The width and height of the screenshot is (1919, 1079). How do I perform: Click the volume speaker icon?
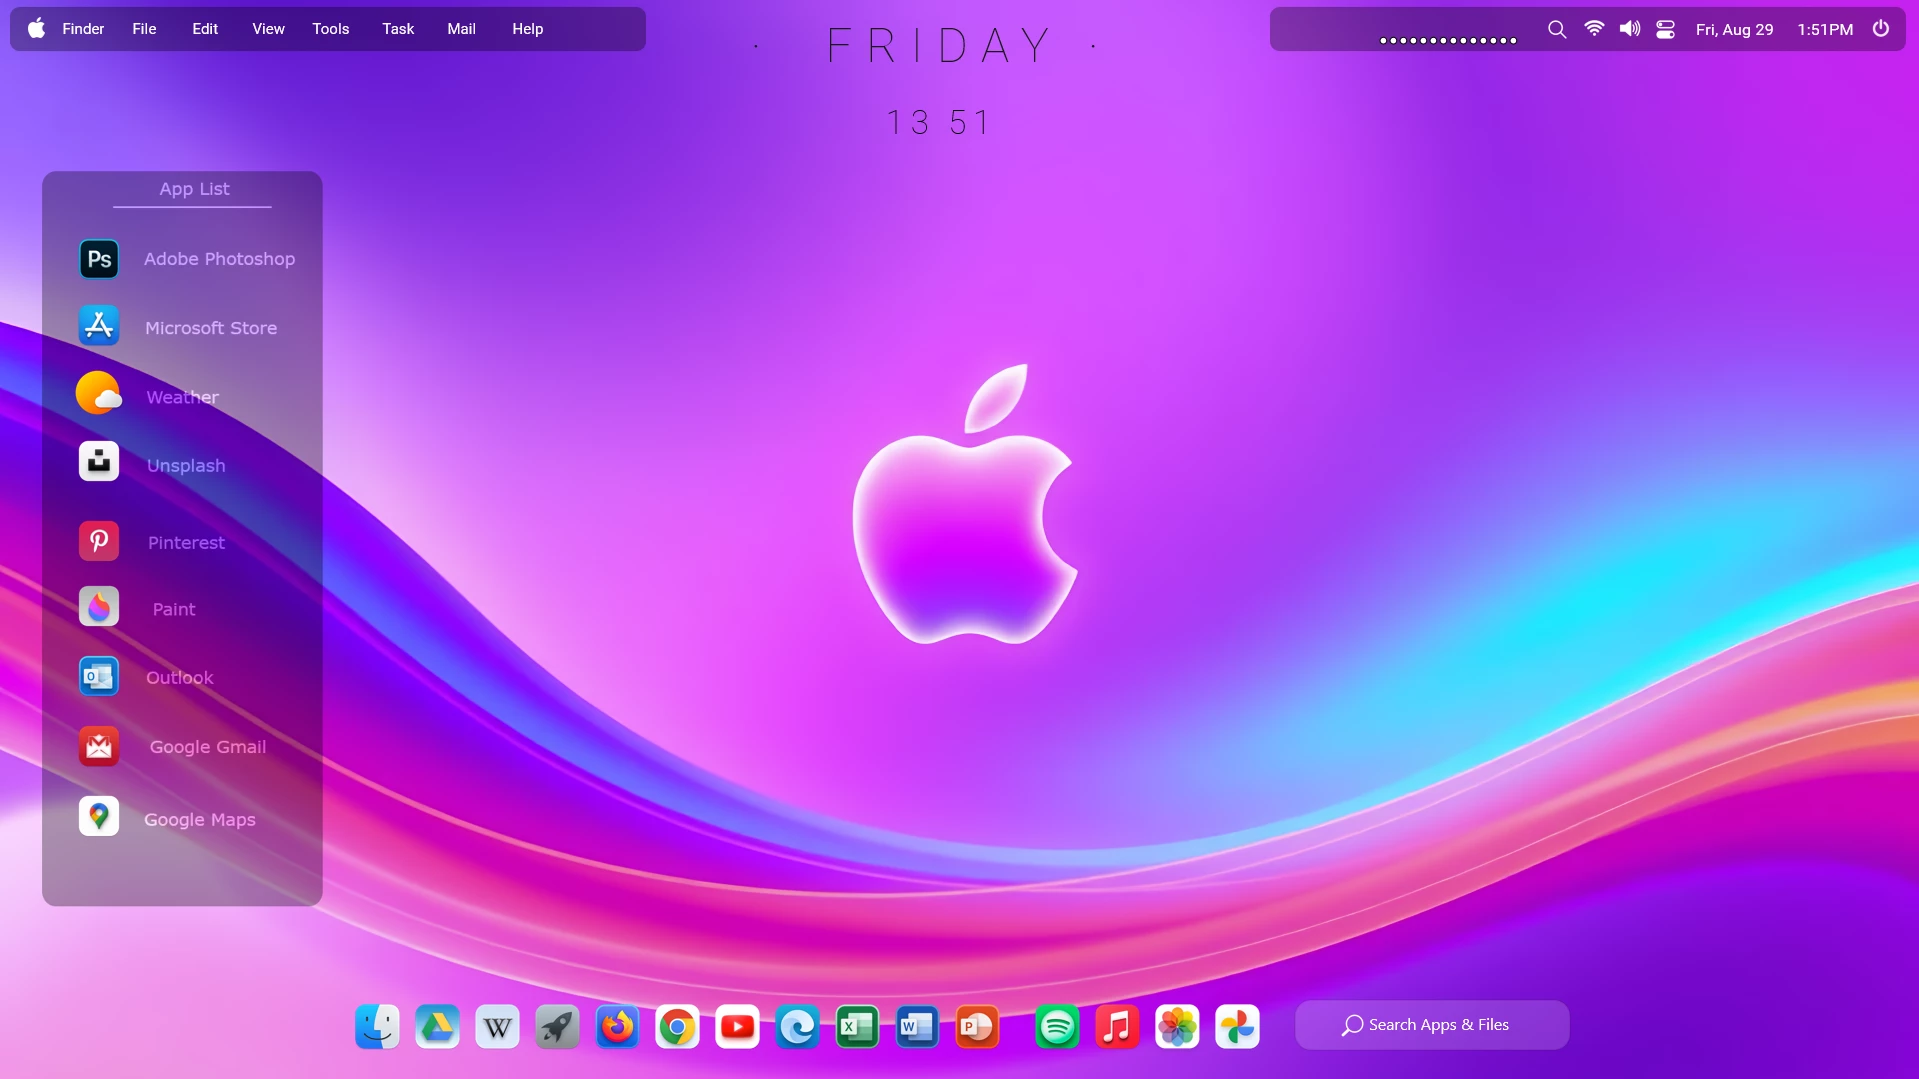pos(1630,29)
